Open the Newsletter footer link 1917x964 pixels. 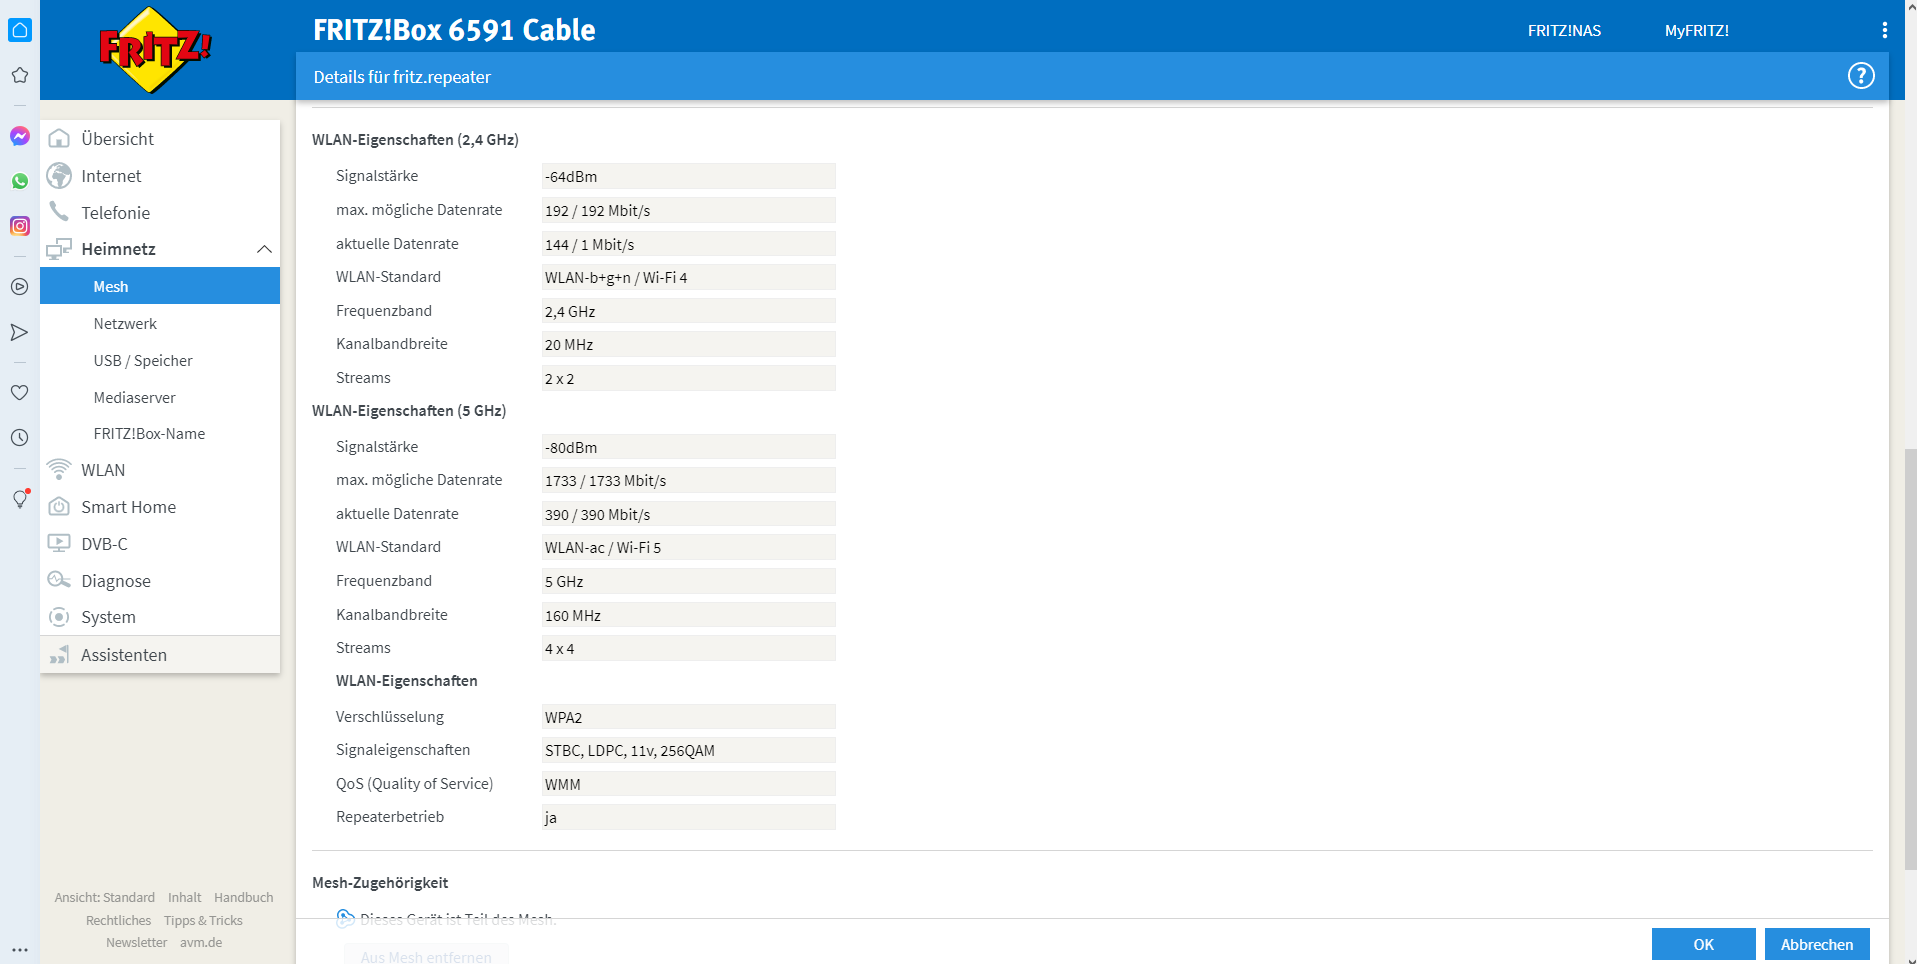[137, 942]
